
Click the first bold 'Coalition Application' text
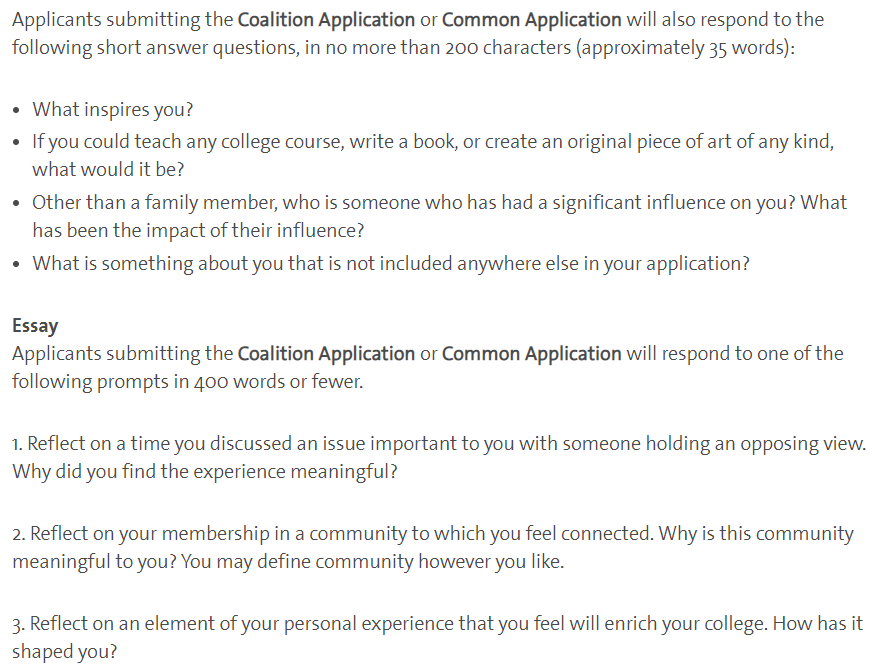tap(326, 20)
